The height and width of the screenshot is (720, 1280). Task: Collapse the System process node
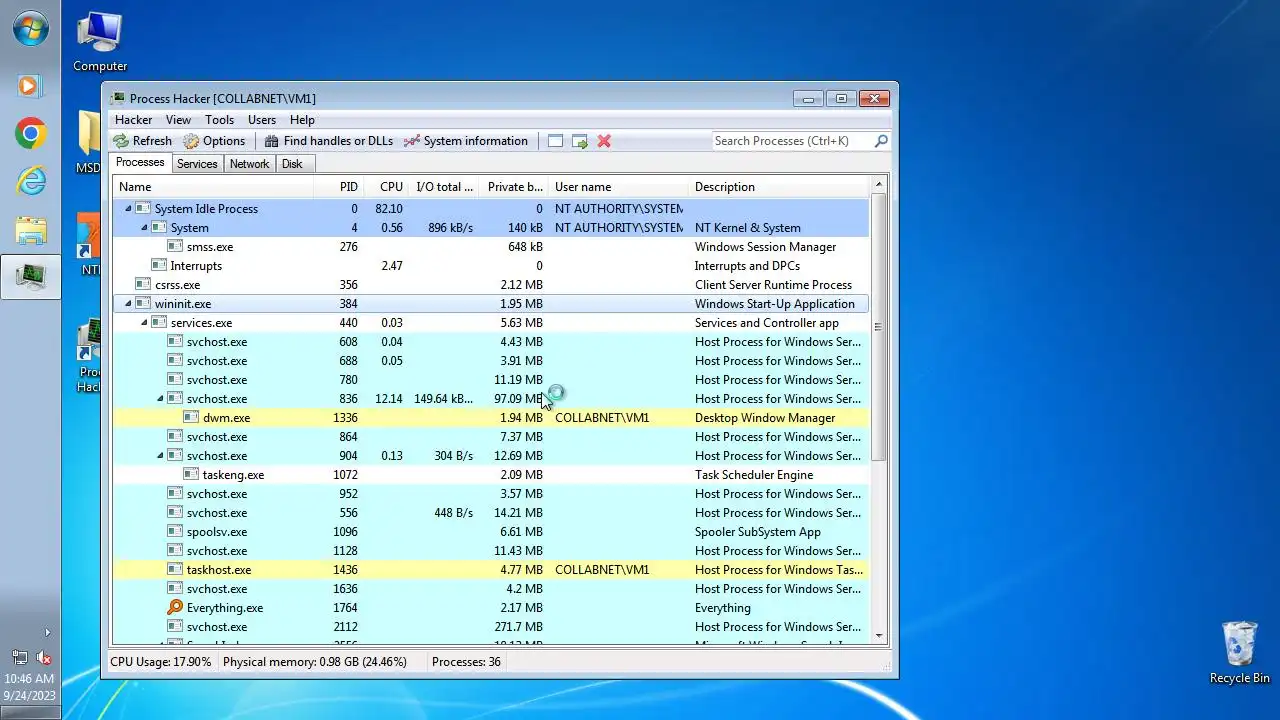144,228
